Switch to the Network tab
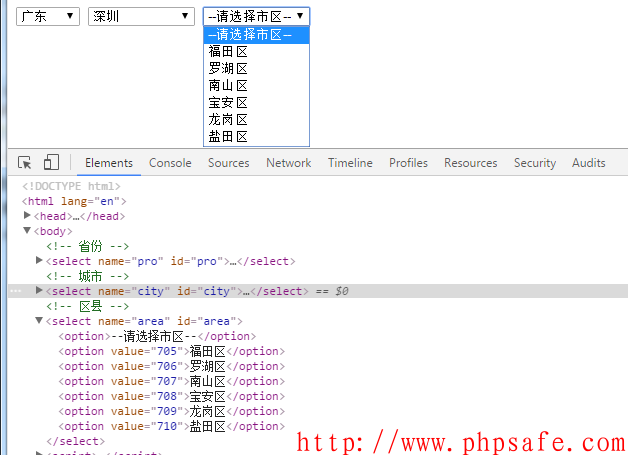The height and width of the screenshot is (455, 628). (289, 163)
